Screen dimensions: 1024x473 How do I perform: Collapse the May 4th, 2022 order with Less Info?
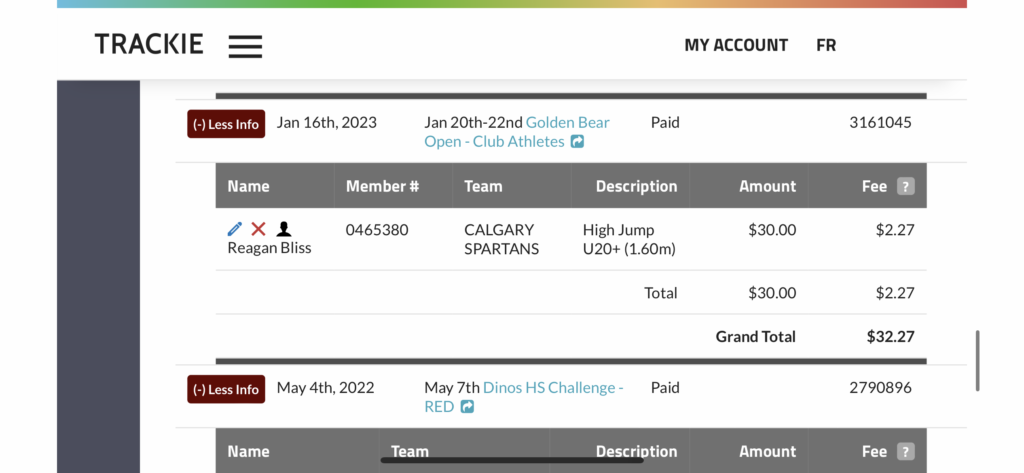click(226, 389)
